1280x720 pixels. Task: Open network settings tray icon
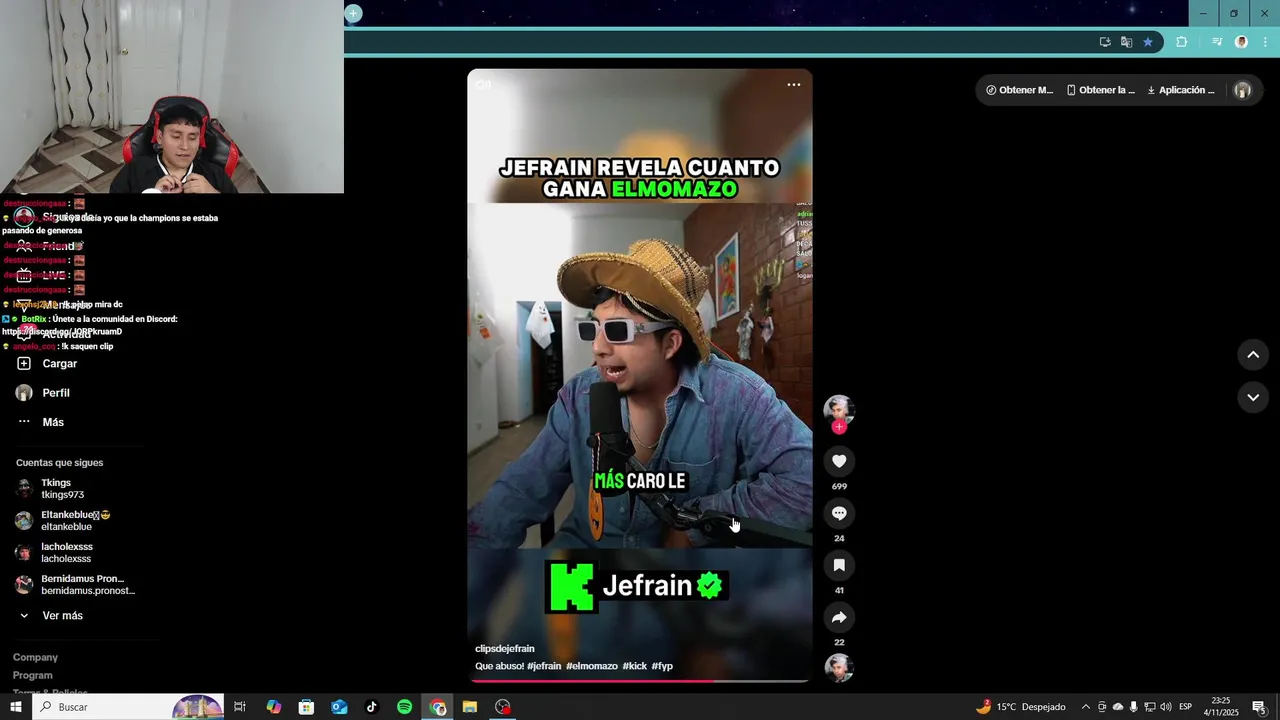click(1150, 707)
